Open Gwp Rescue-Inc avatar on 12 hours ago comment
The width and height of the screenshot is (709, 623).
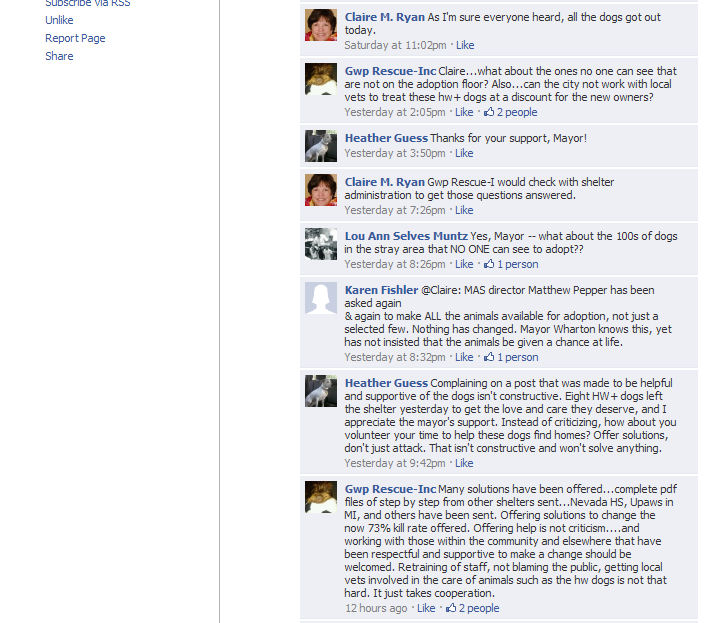[x=321, y=497]
